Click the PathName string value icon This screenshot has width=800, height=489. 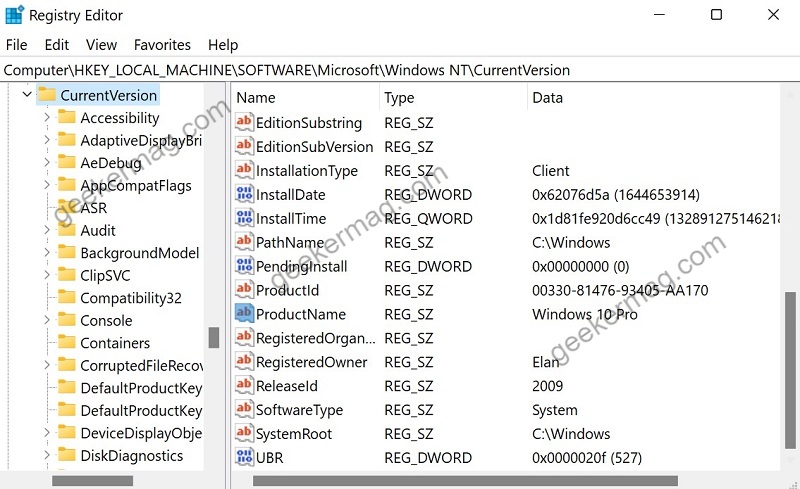[244, 242]
